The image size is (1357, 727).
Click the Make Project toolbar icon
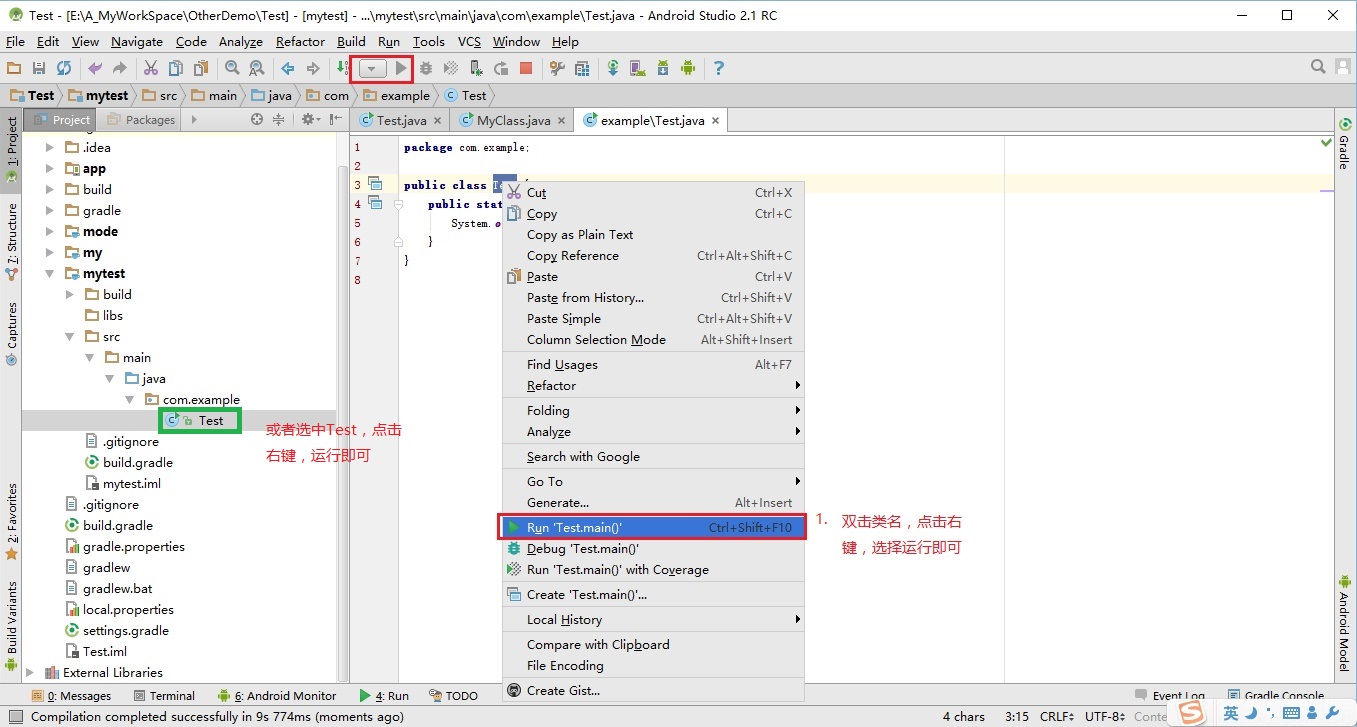click(x=343, y=68)
